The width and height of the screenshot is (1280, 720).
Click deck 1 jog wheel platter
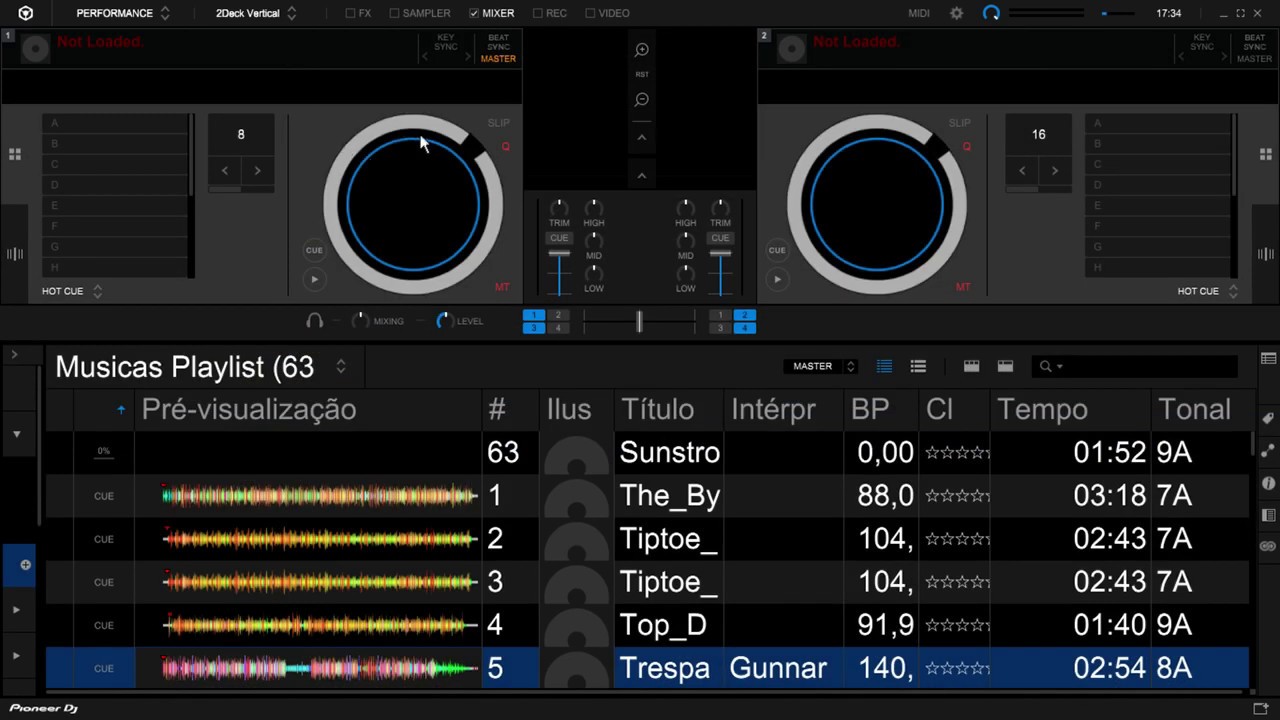tap(413, 205)
